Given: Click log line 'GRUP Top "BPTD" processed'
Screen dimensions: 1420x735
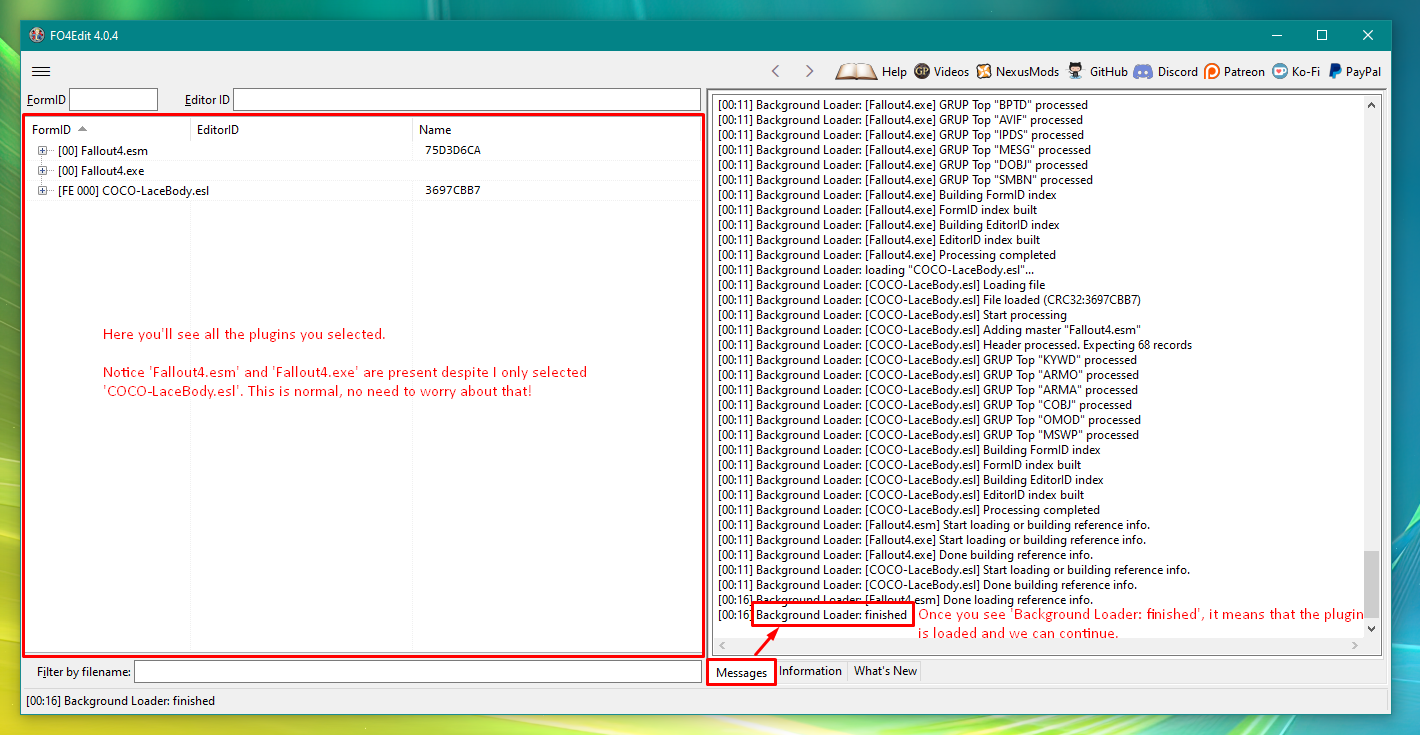Looking at the screenshot, I should tap(903, 105).
